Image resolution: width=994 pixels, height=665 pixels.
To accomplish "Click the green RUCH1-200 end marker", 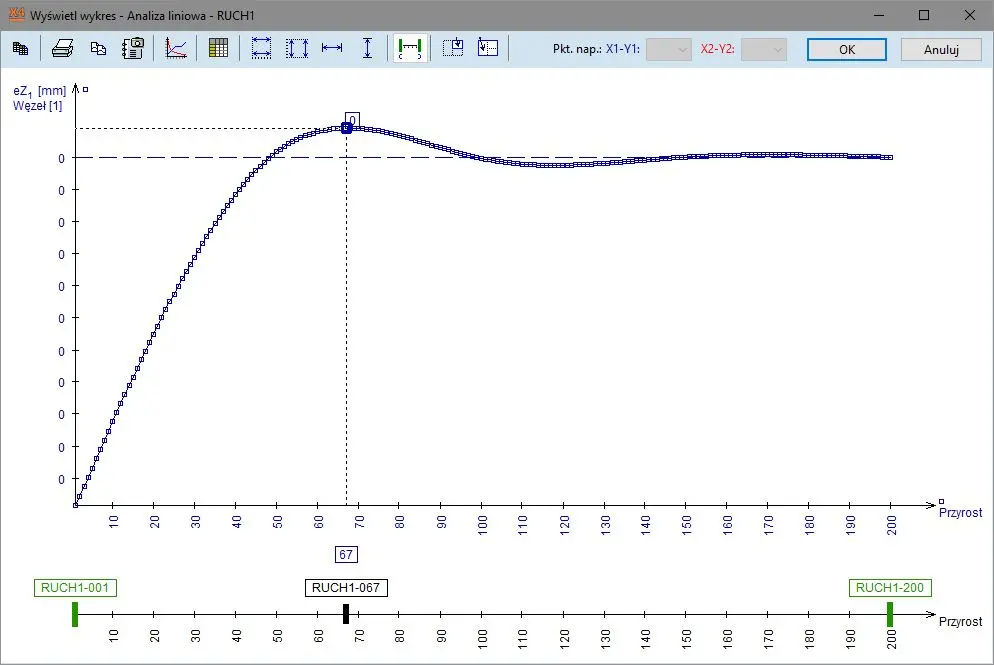I will tap(889, 614).
